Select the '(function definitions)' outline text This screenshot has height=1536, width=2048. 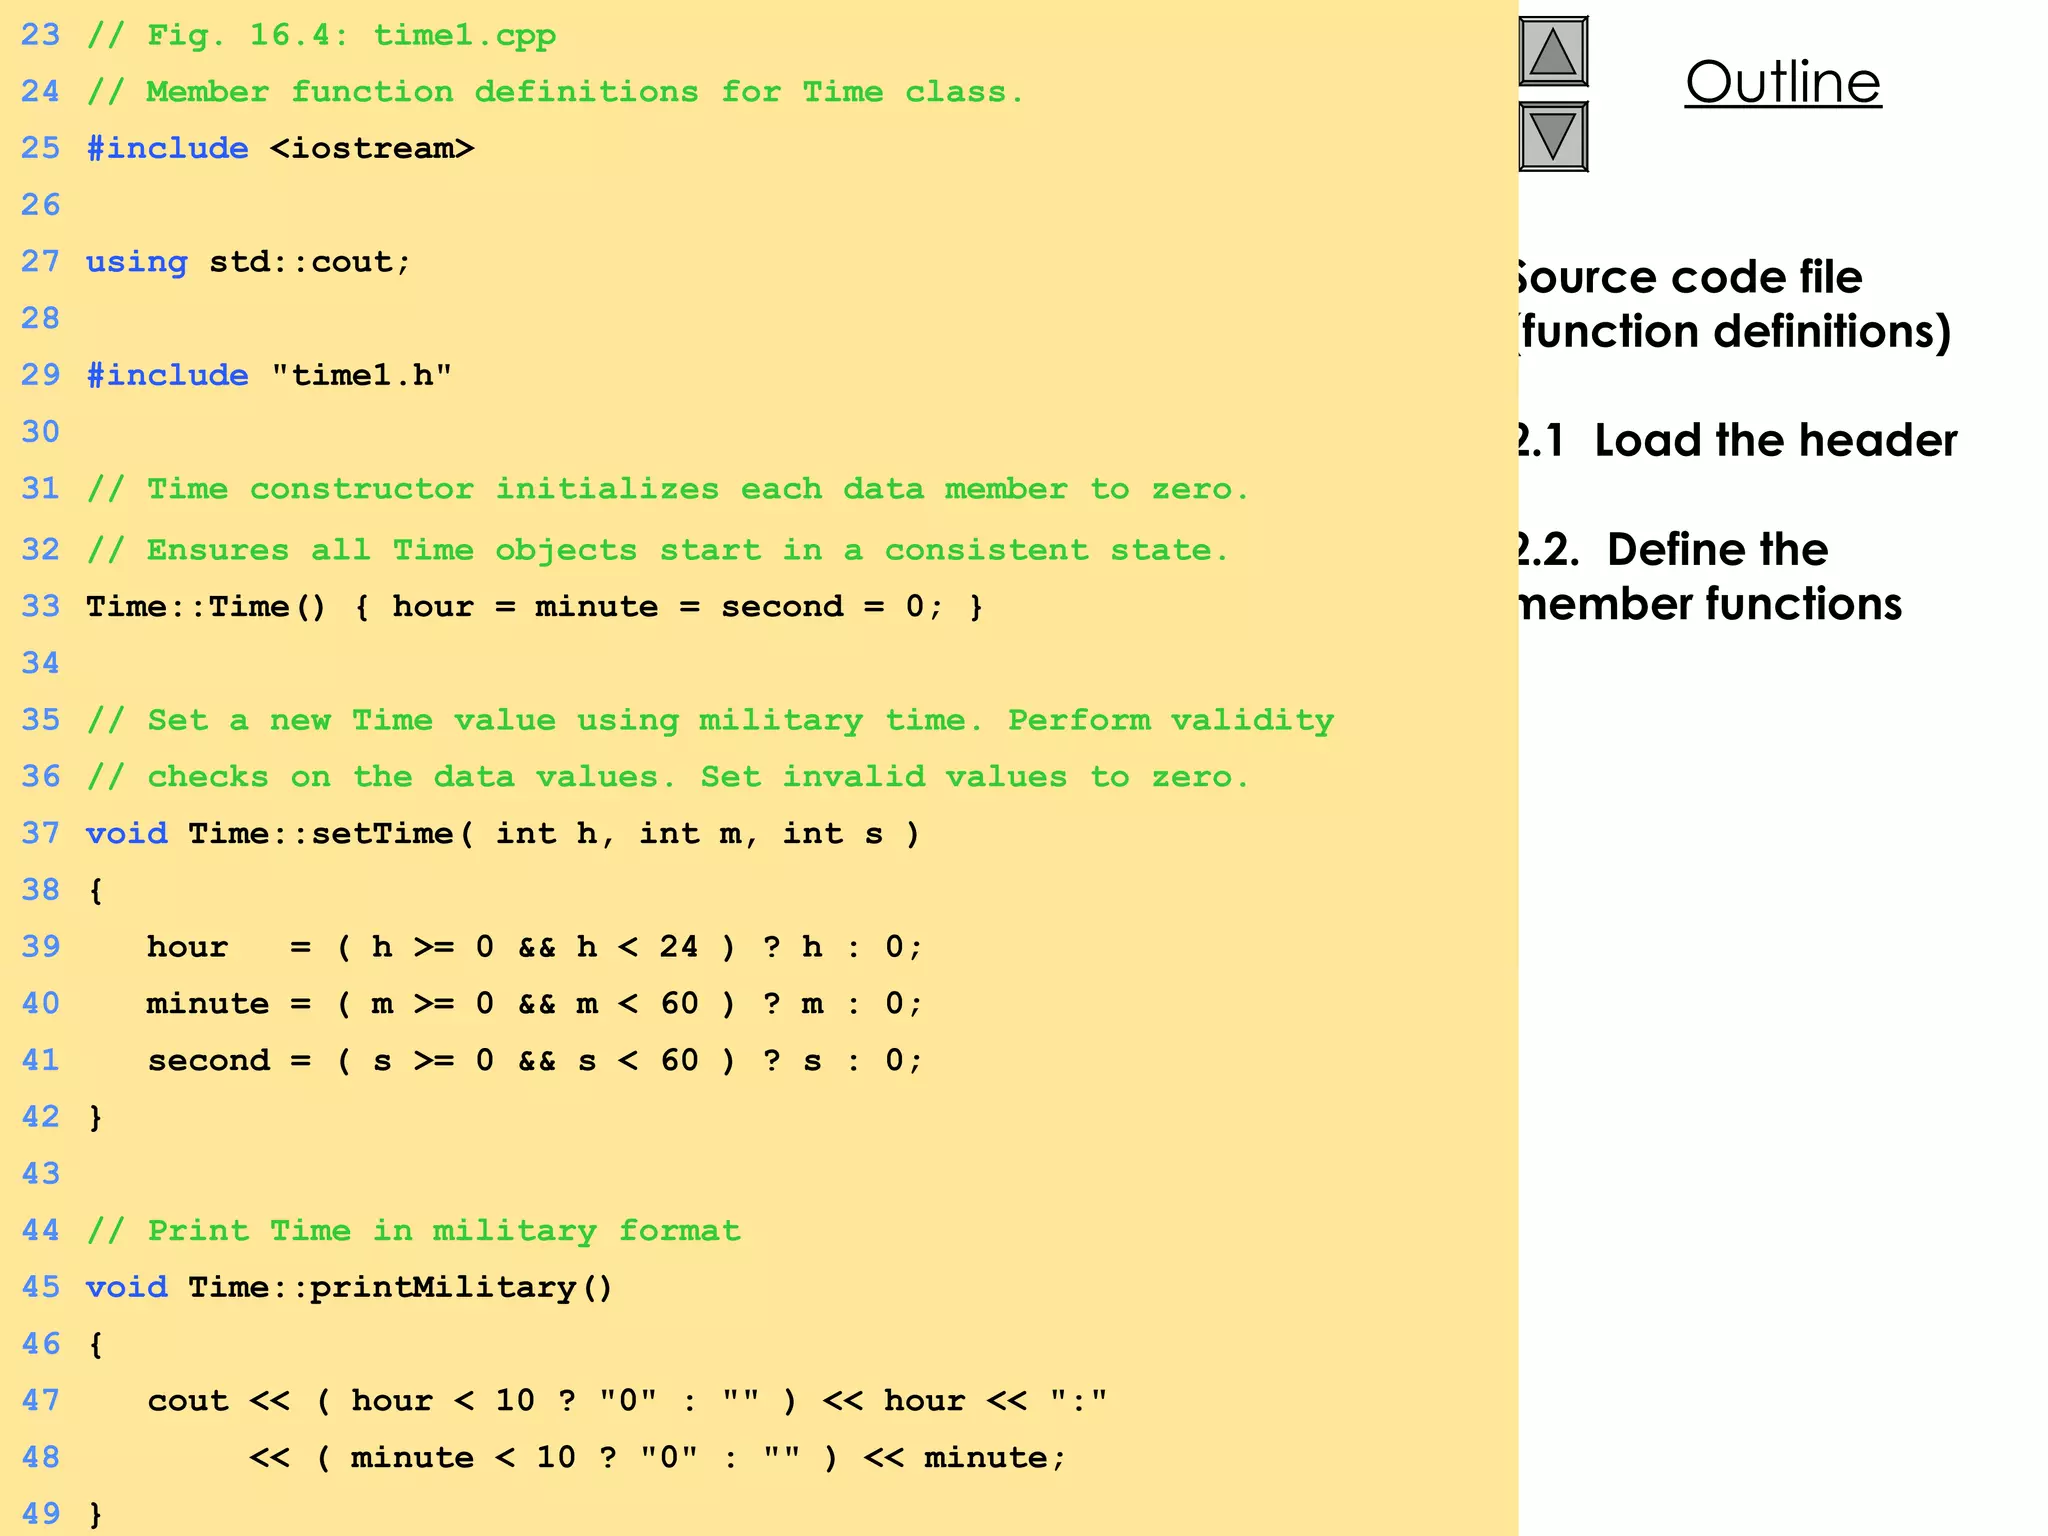[1734, 332]
